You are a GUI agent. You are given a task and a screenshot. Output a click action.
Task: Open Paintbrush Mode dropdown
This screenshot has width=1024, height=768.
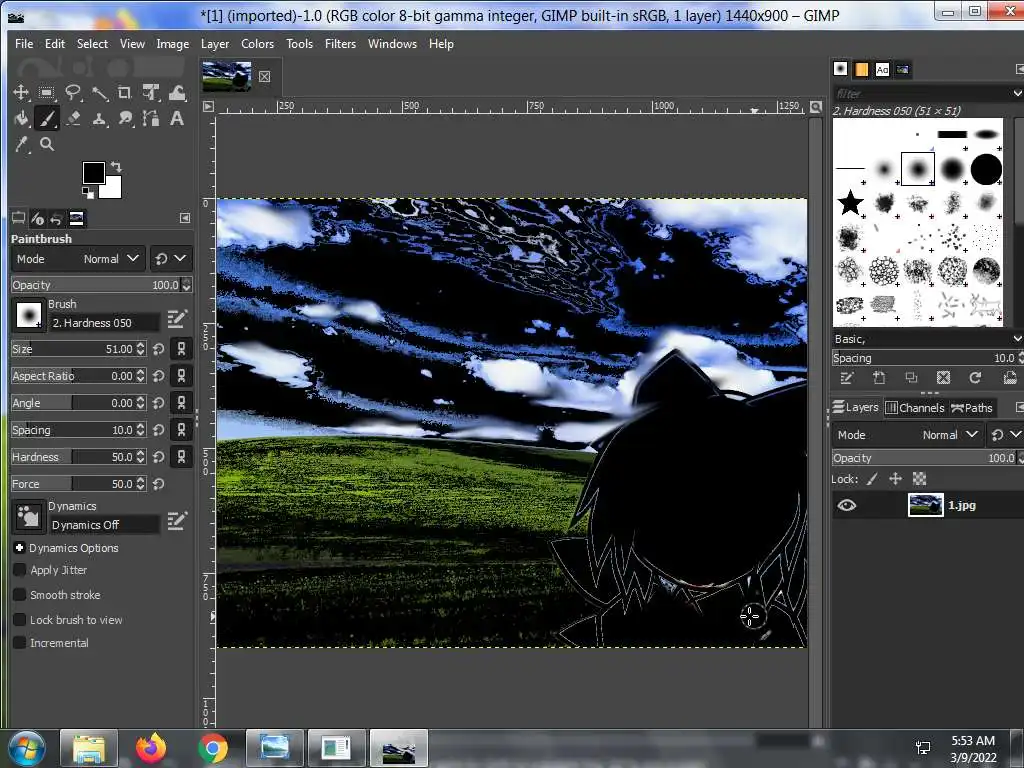(78, 259)
